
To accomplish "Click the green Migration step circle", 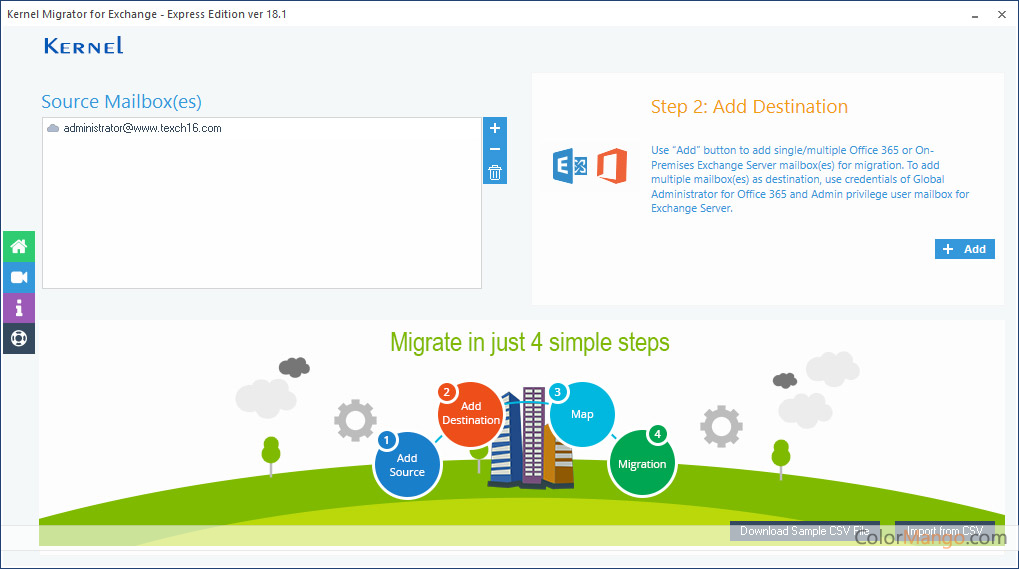I will (642, 464).
